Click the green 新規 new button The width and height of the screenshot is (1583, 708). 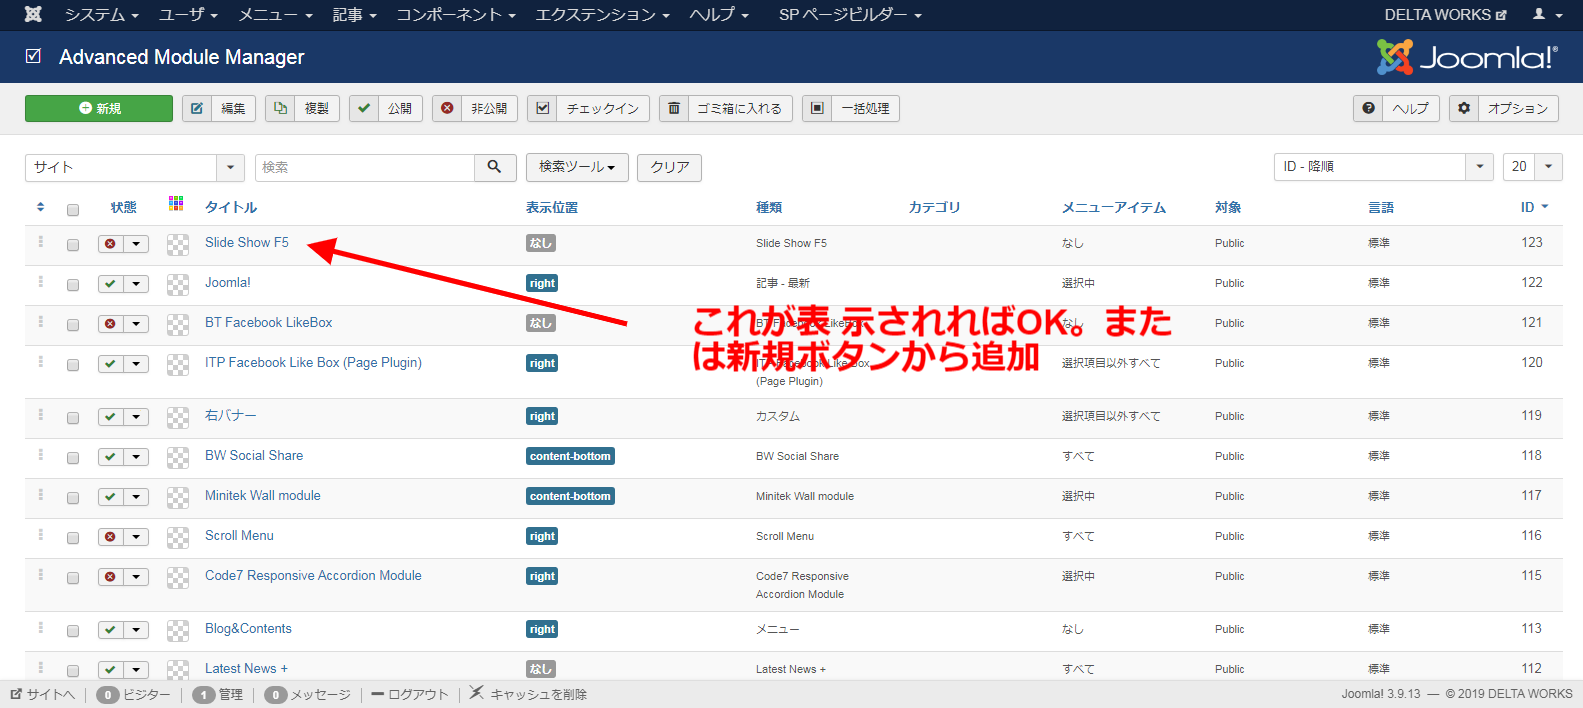coord(99,108)
